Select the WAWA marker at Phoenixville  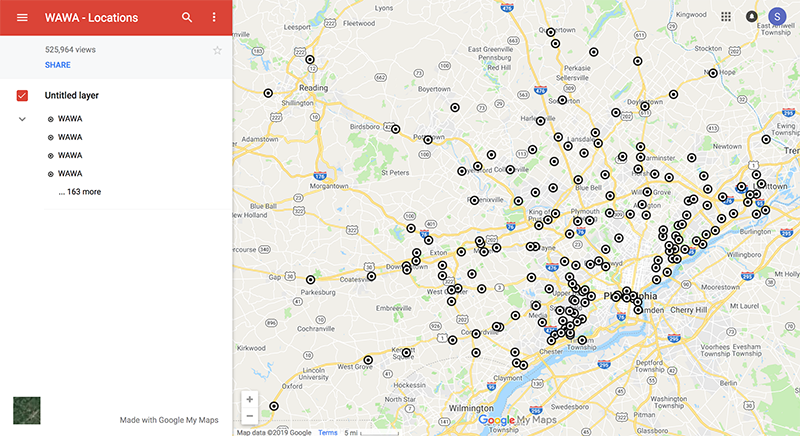(x=474, y=200)
